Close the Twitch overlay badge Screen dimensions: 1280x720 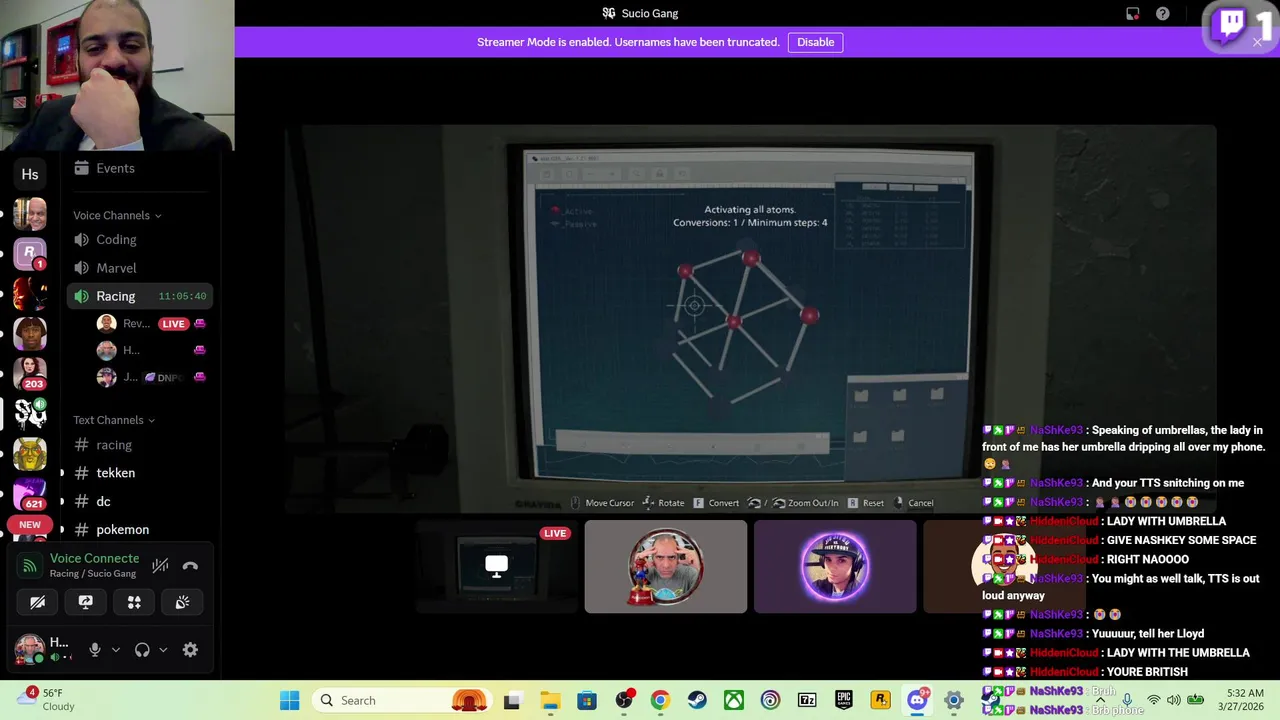[x=1257, y=42]
